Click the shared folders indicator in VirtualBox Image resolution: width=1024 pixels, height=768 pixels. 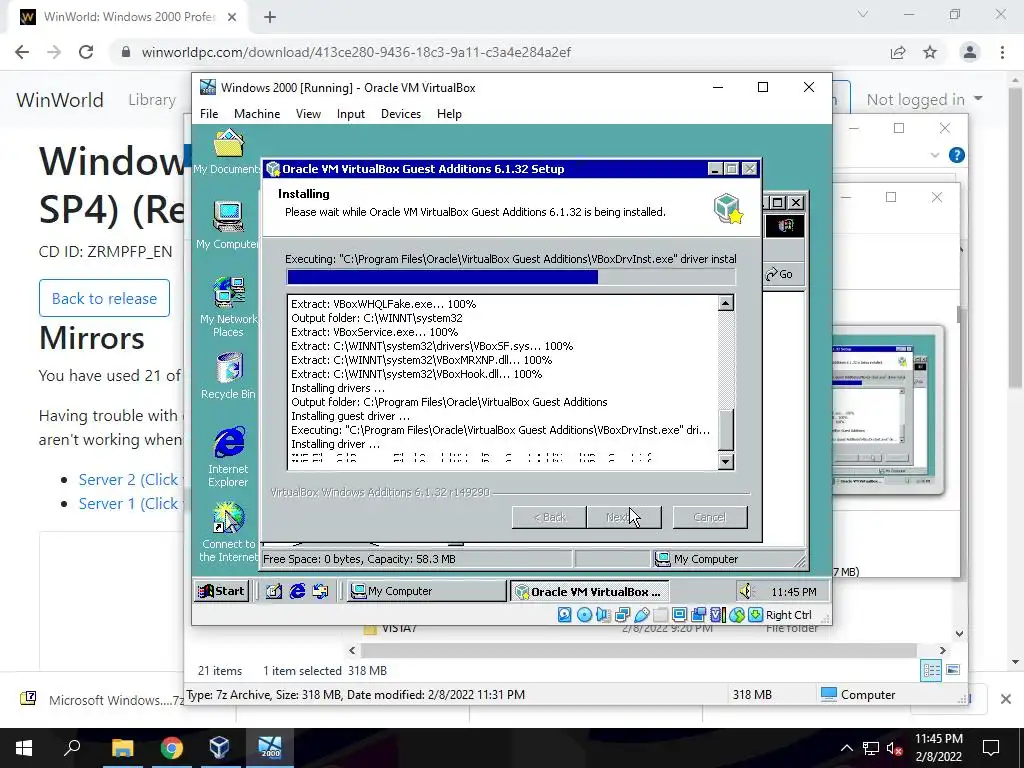[660, 615]
